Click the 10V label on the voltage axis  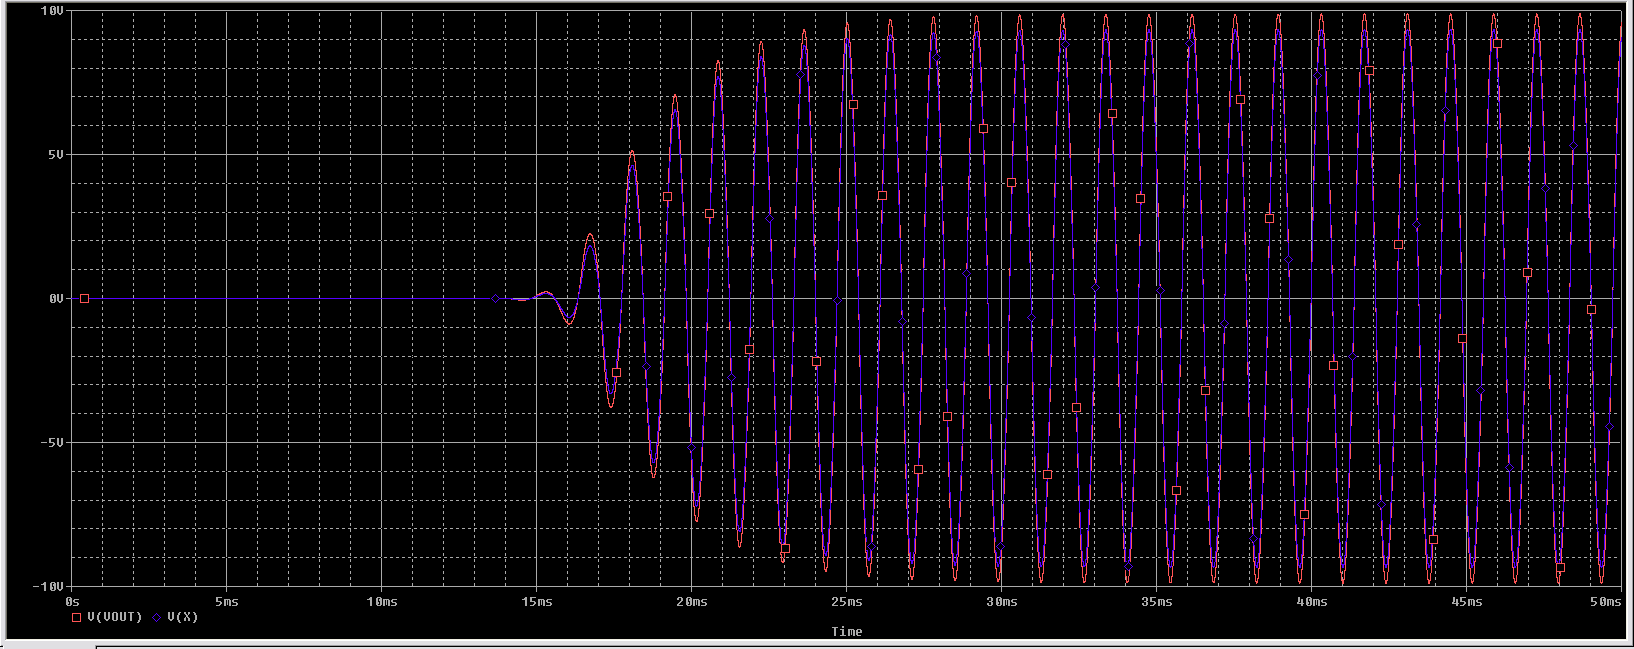pyautogui.click(x=53, y=11)
